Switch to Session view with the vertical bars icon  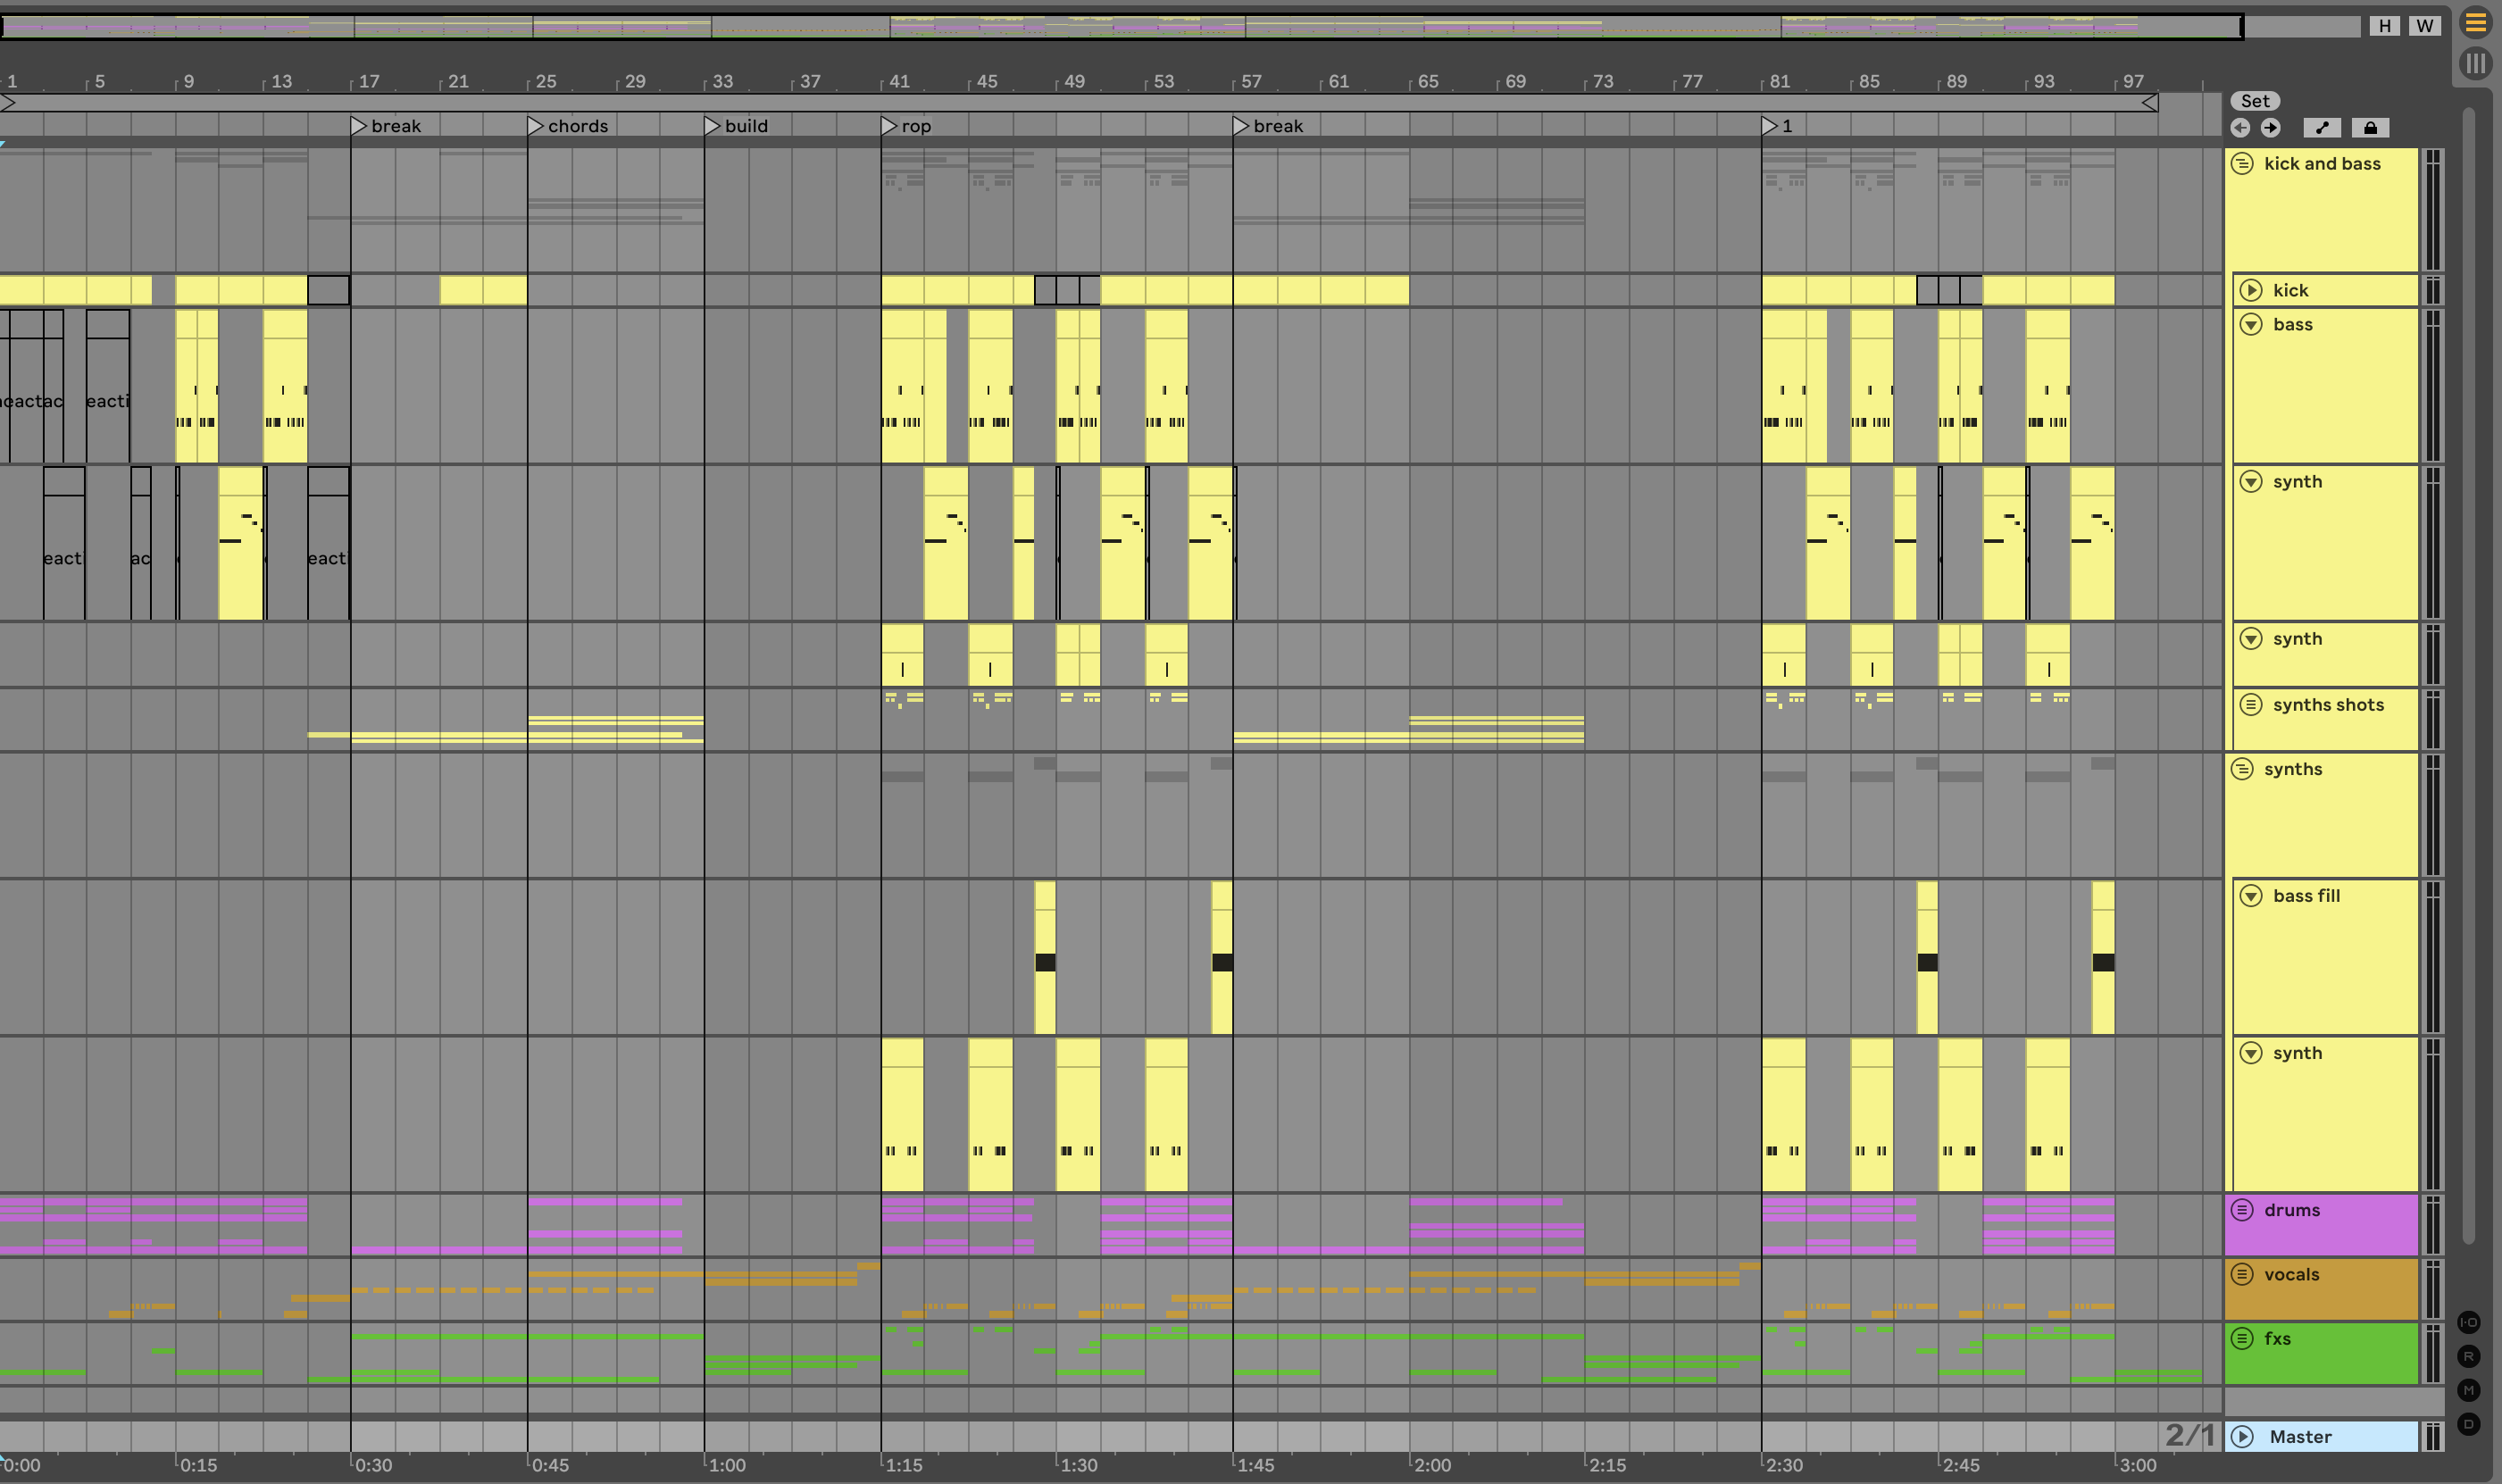point(2475,64)
